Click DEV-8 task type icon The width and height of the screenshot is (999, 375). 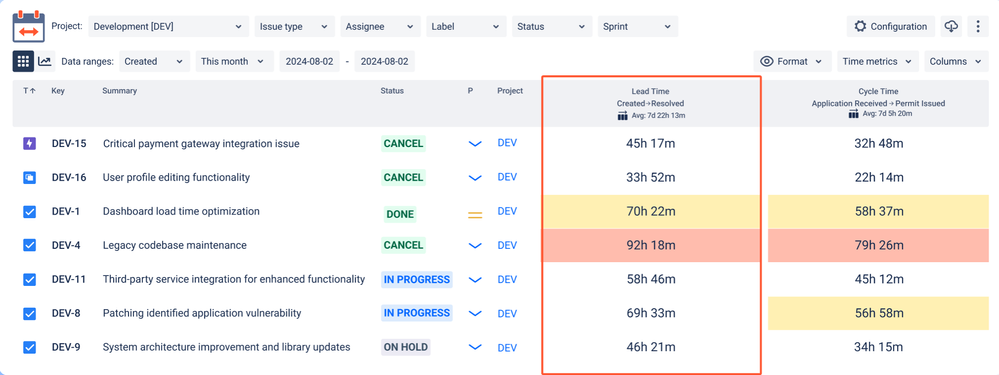point(29,313)
